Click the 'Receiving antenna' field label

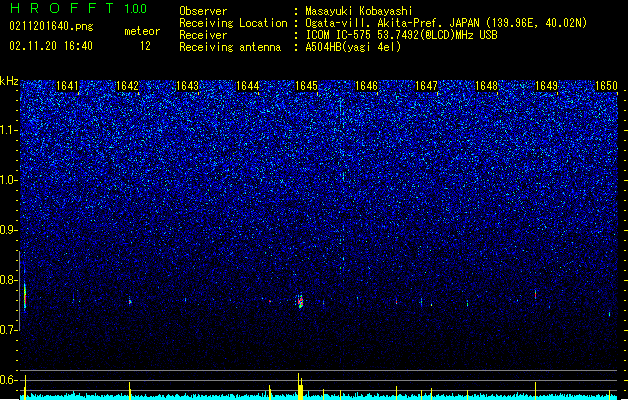[x=230, y=47]
